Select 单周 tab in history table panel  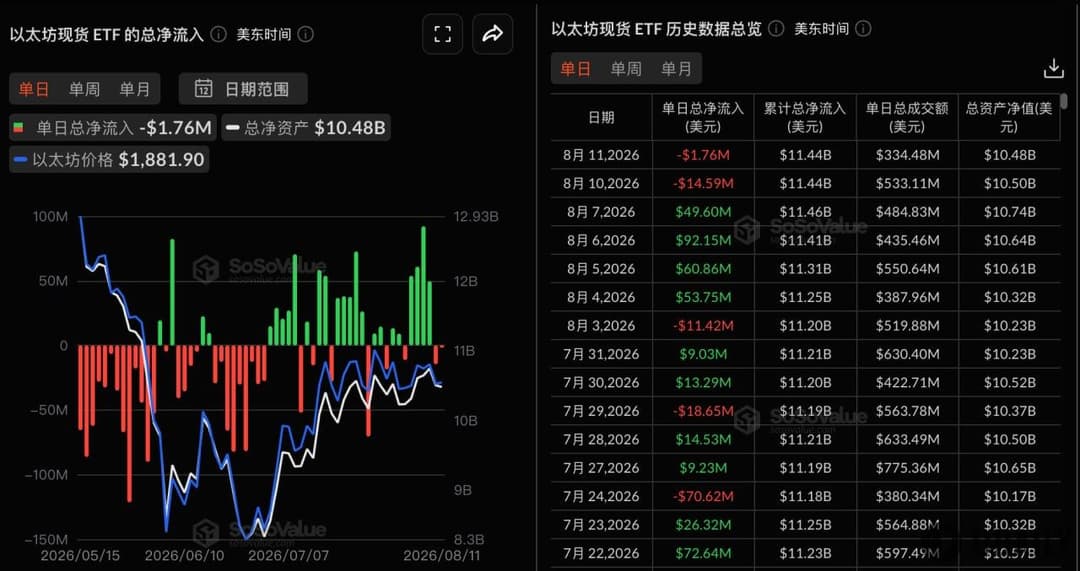pos(625,68)
